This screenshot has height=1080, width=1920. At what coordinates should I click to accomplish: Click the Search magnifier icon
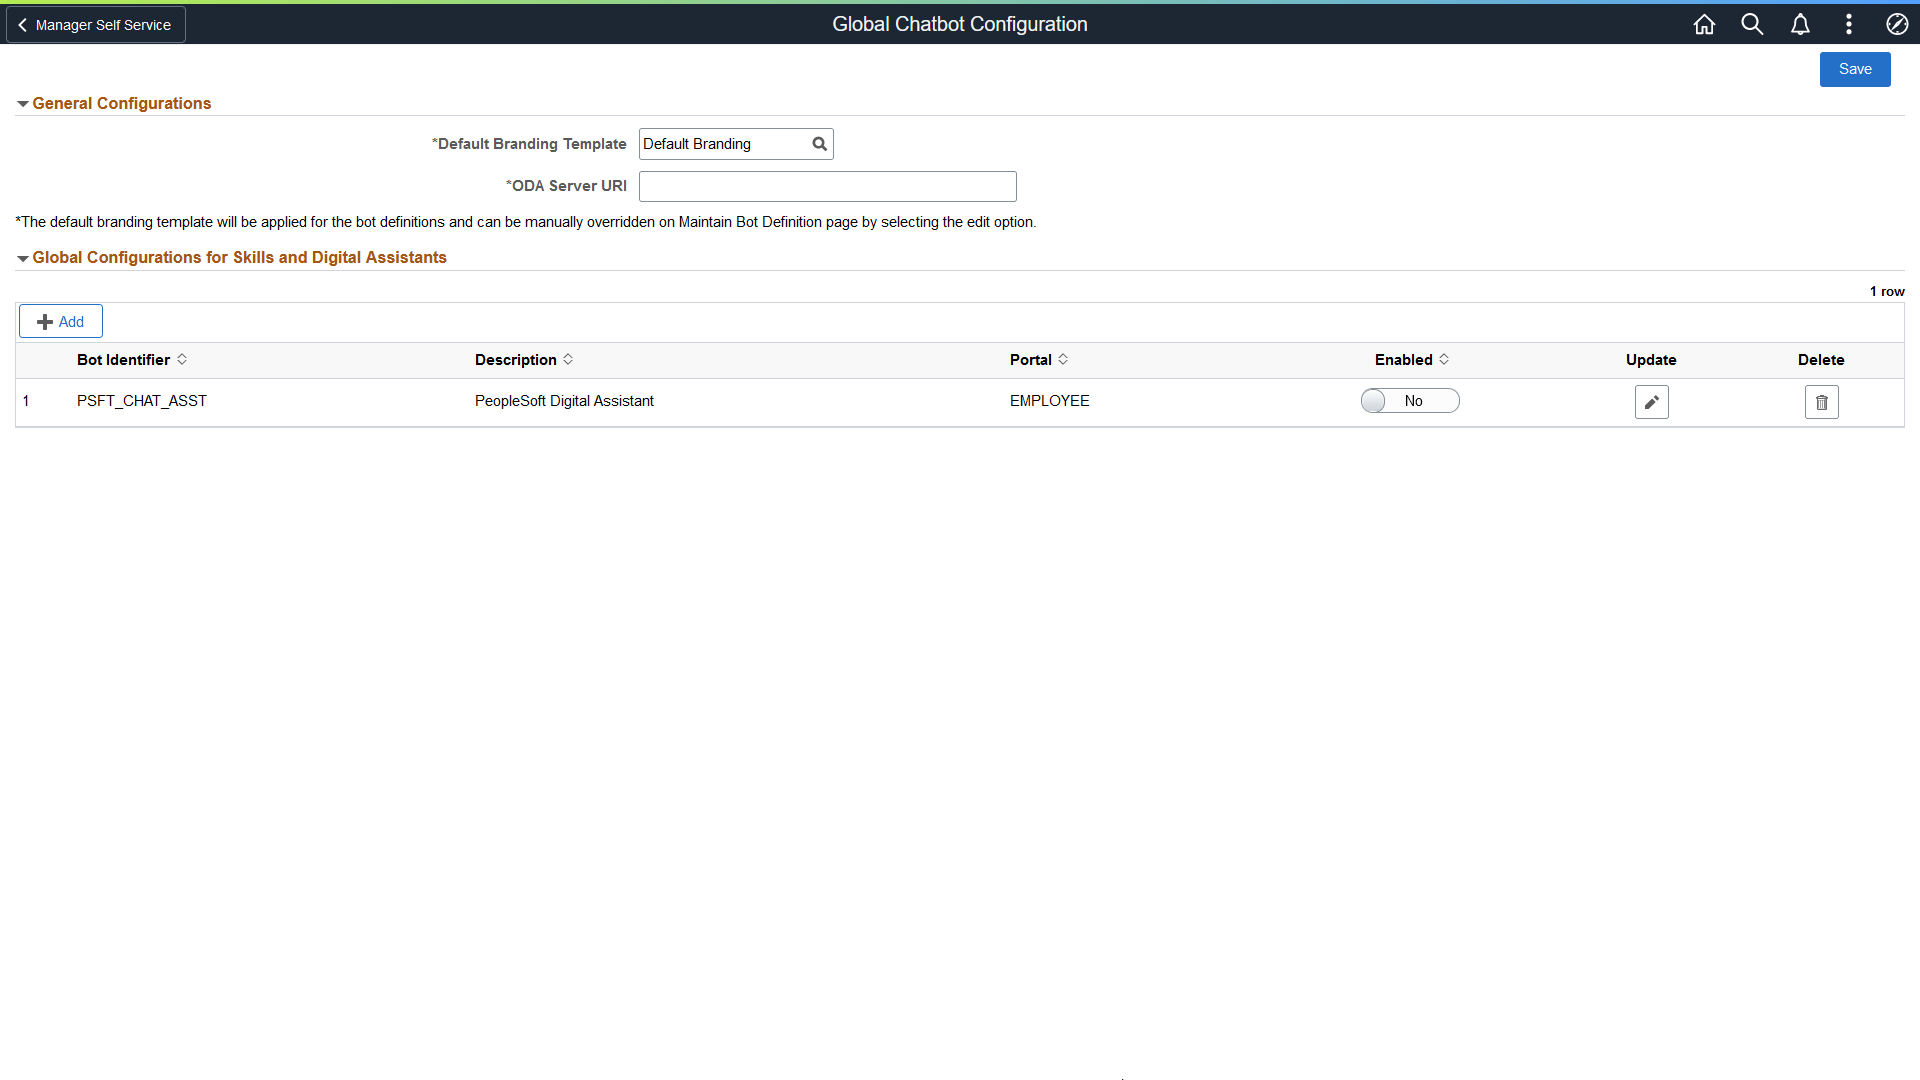point(1753,24)
